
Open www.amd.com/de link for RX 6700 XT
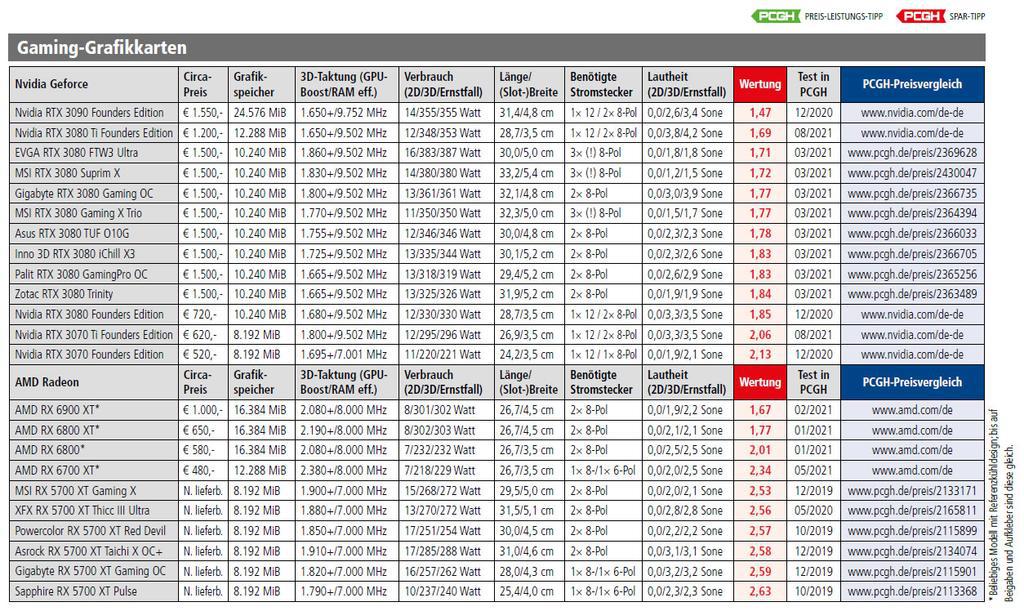(x=912, y=471)
